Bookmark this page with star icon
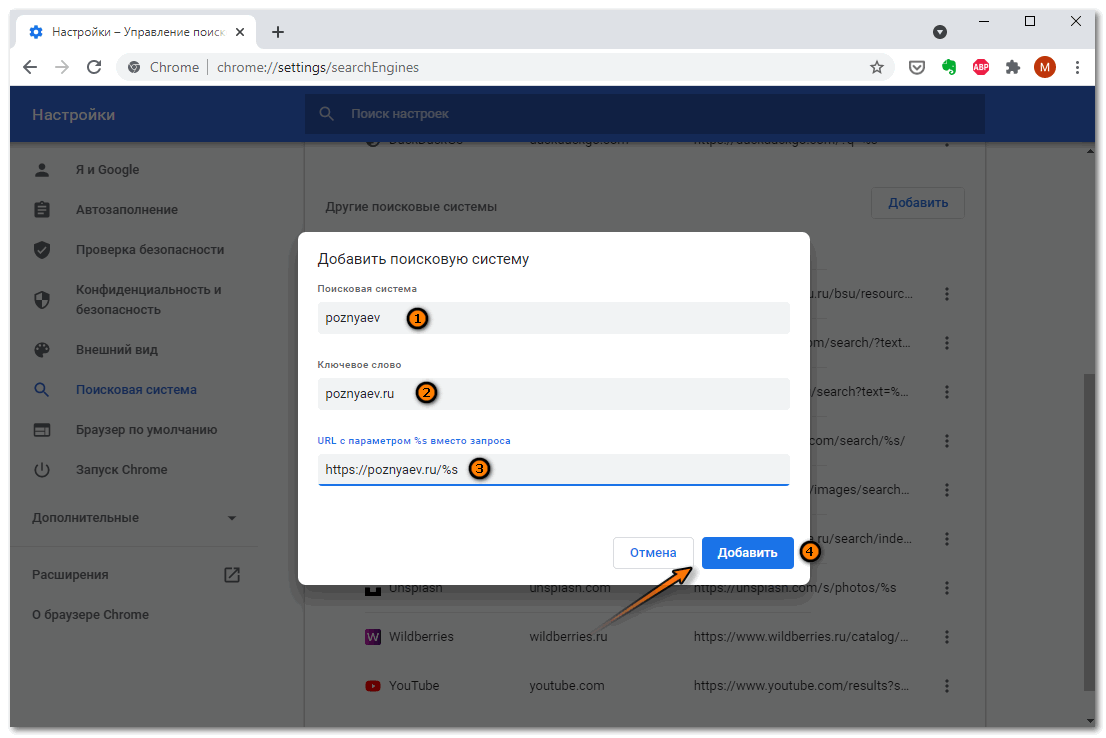Viewport: 1106px width, 738px height. 877,68
